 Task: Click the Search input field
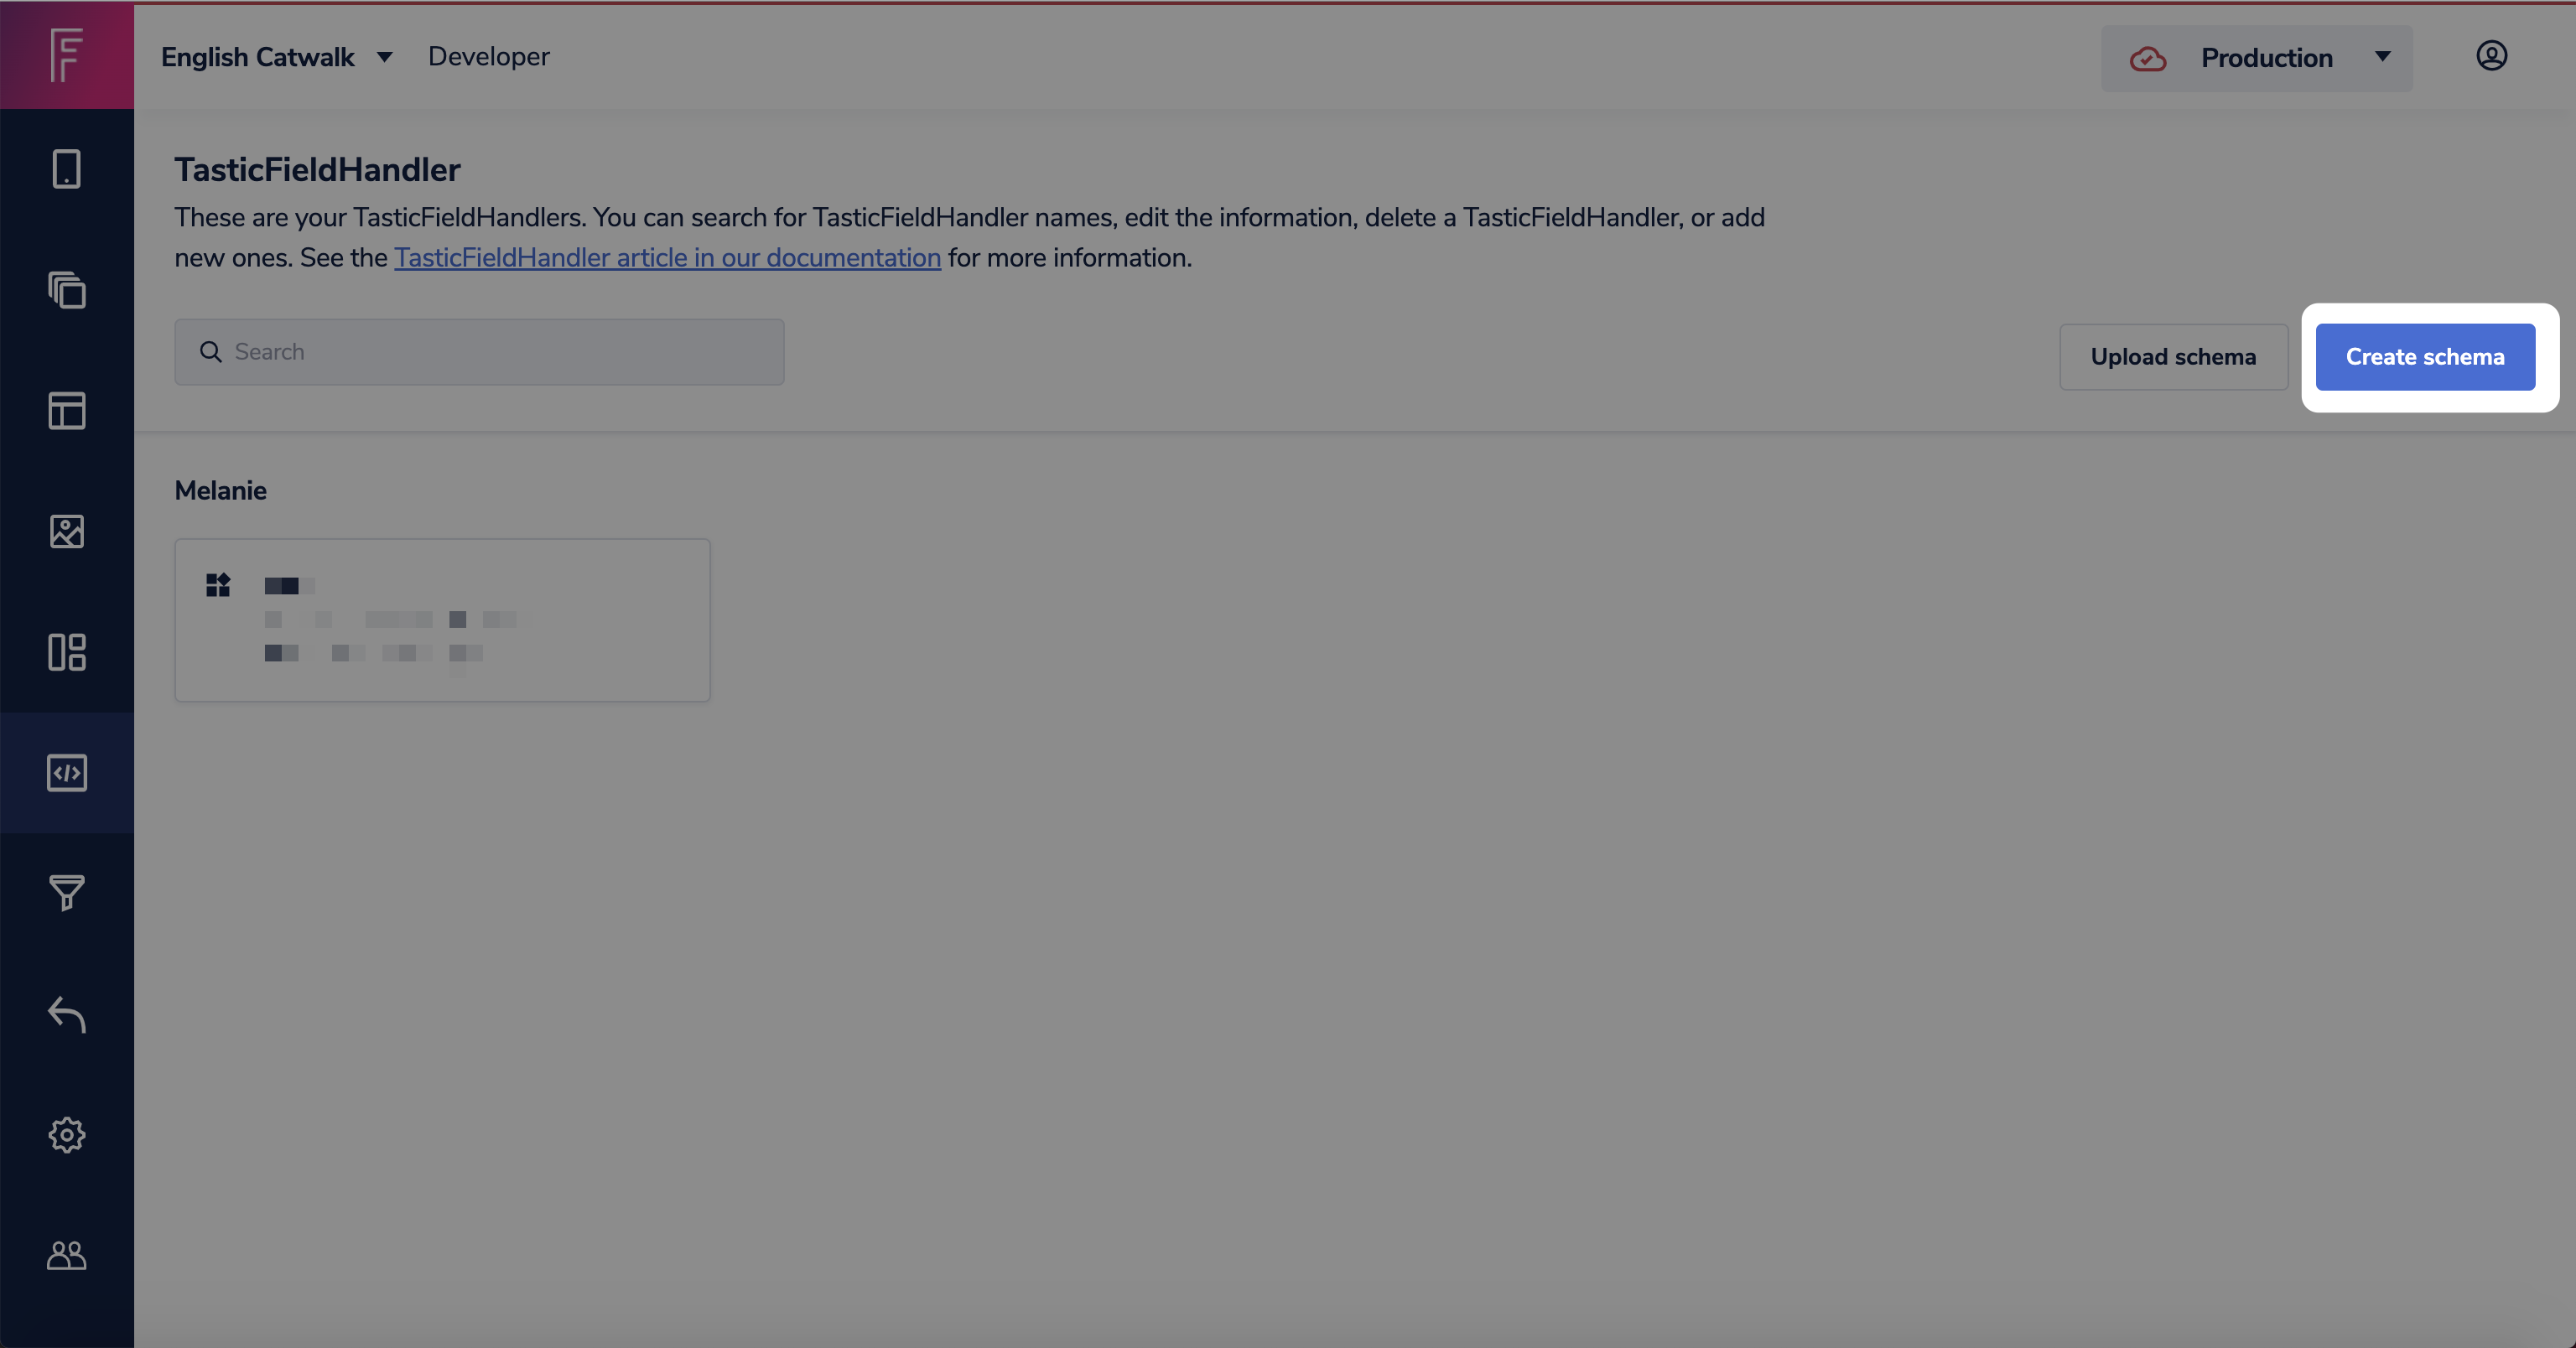point(480,352)
